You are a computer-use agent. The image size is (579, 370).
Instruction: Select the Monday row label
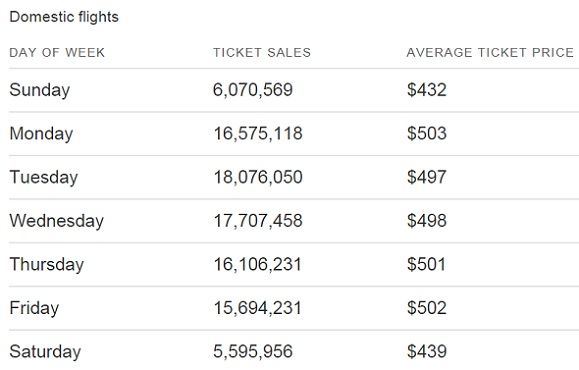41,133
